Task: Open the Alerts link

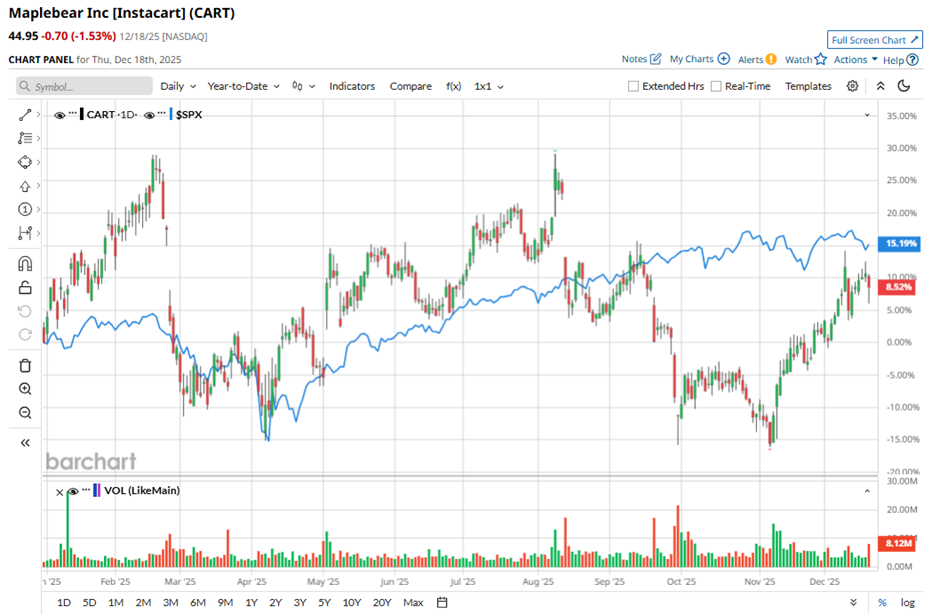Action: (751, 59)
